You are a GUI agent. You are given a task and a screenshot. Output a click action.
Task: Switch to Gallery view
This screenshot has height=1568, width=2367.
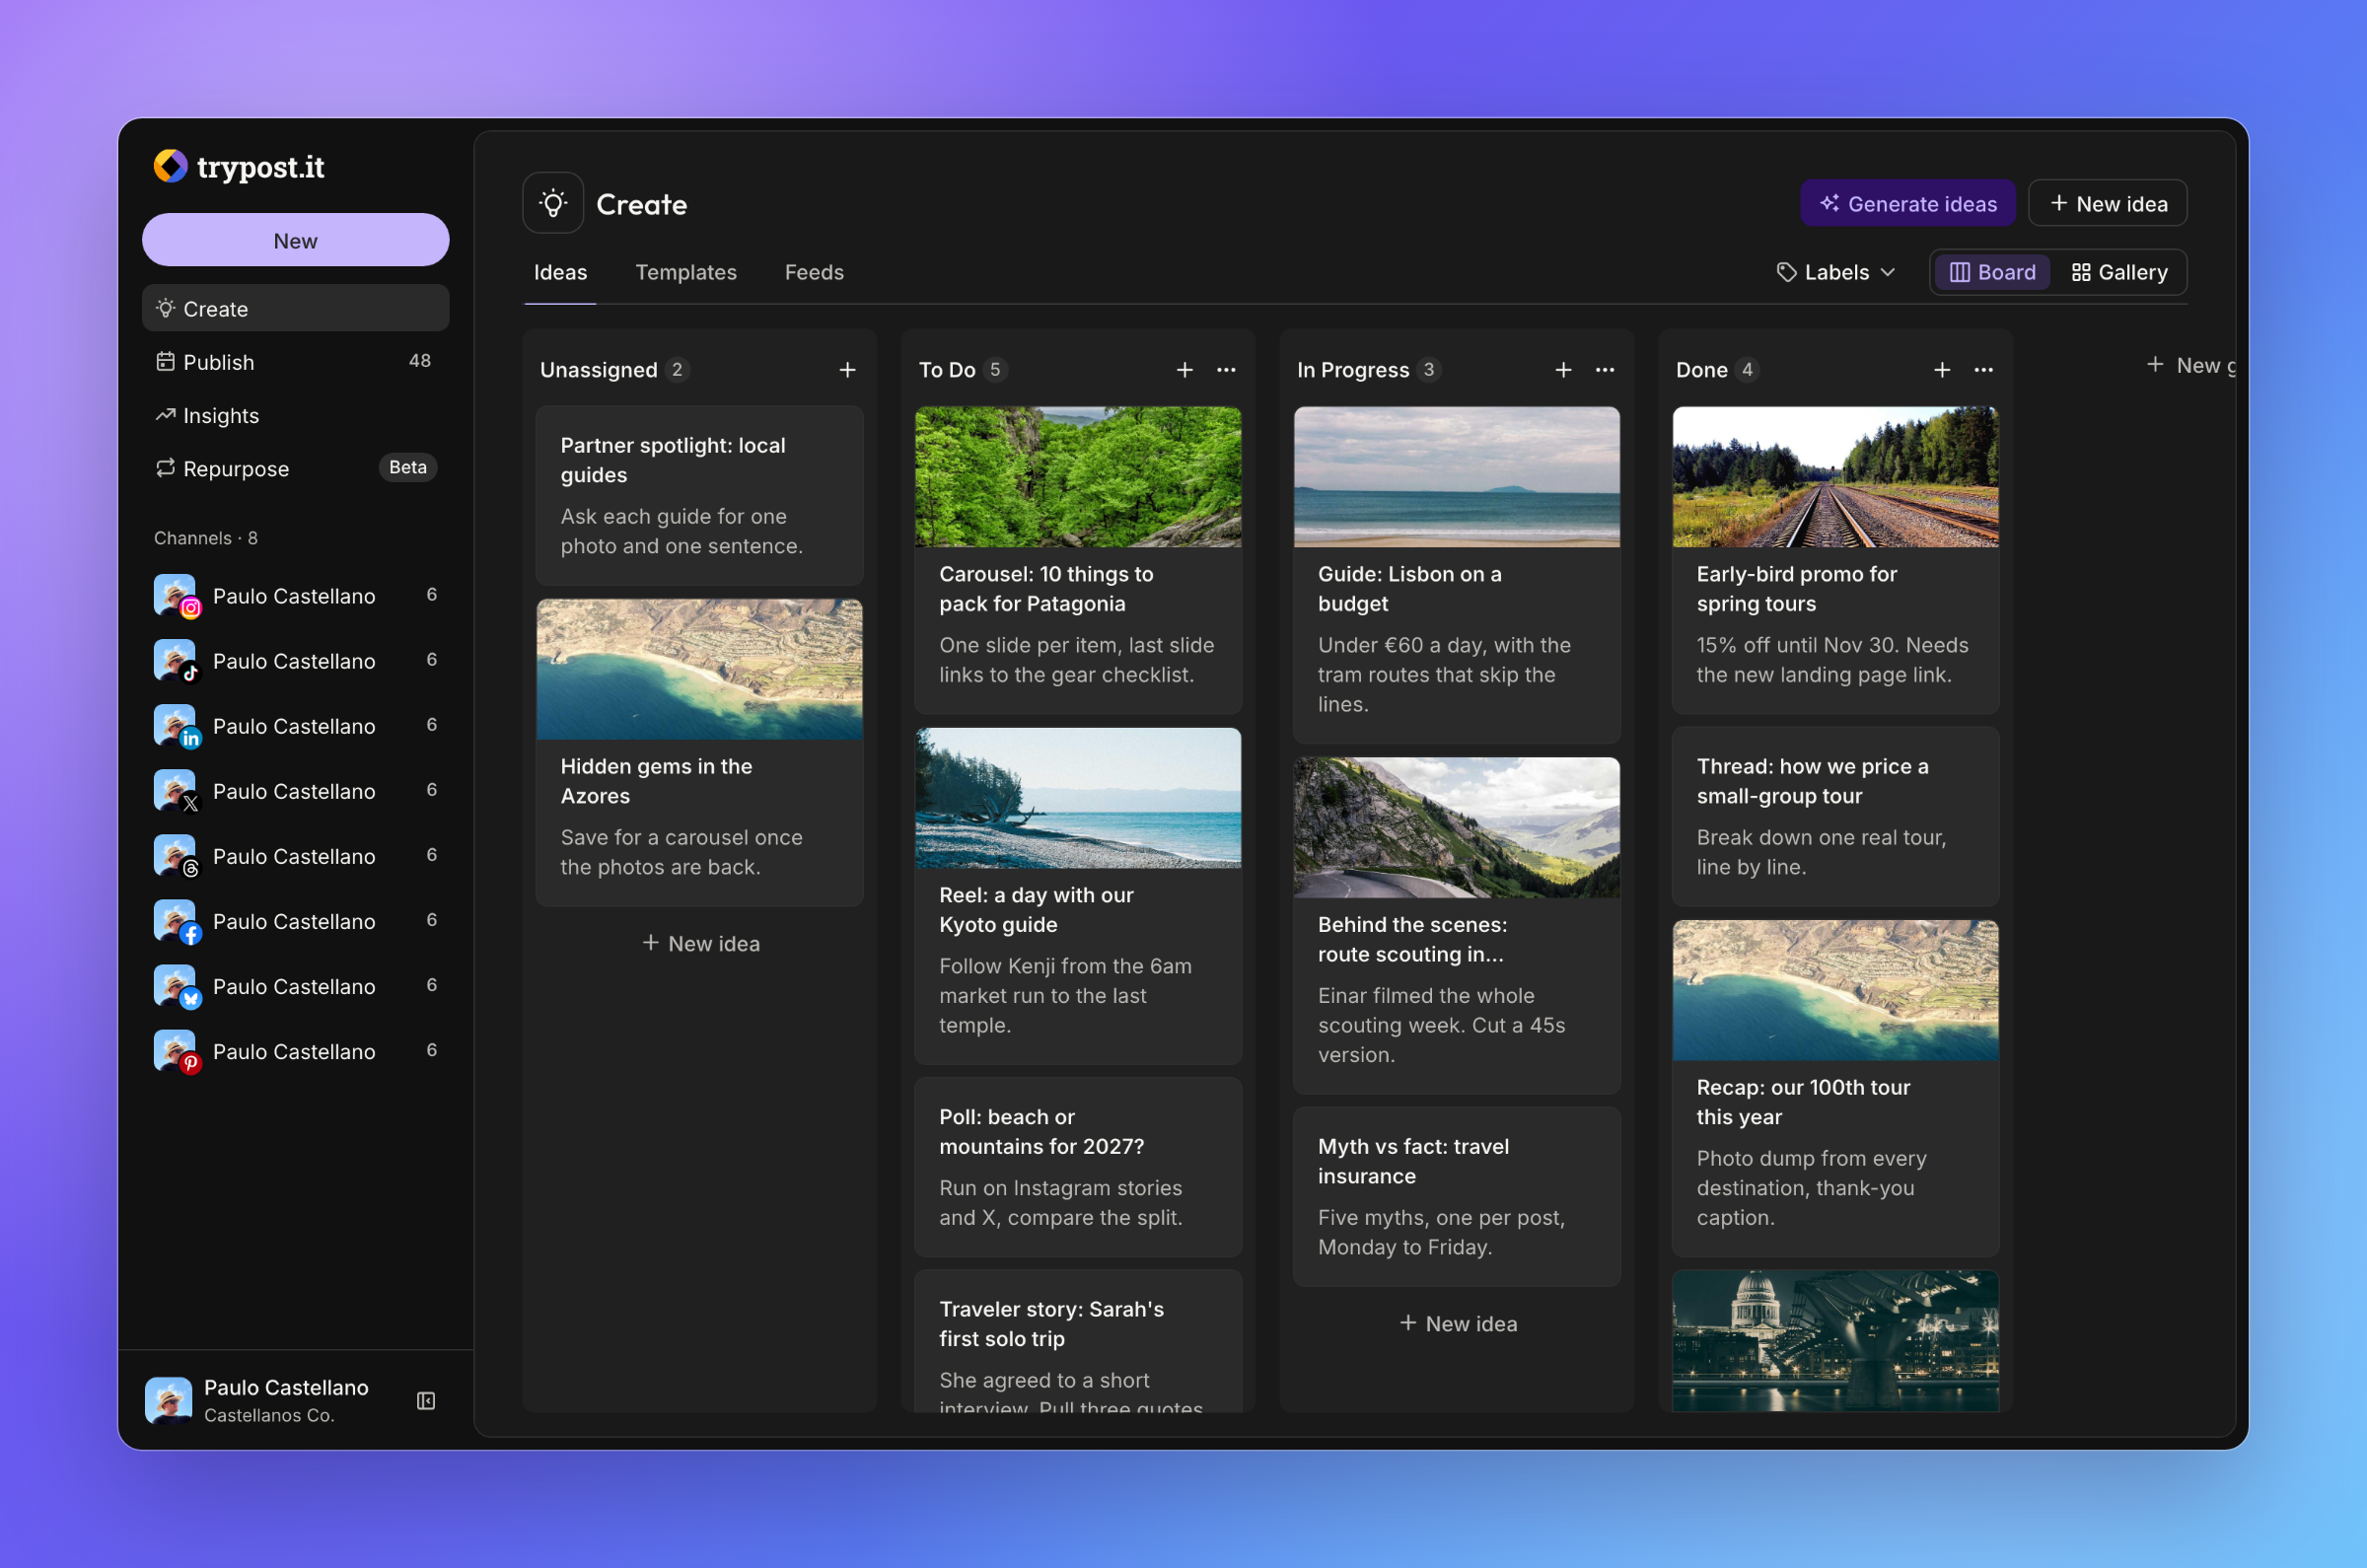pos(2119,272)
